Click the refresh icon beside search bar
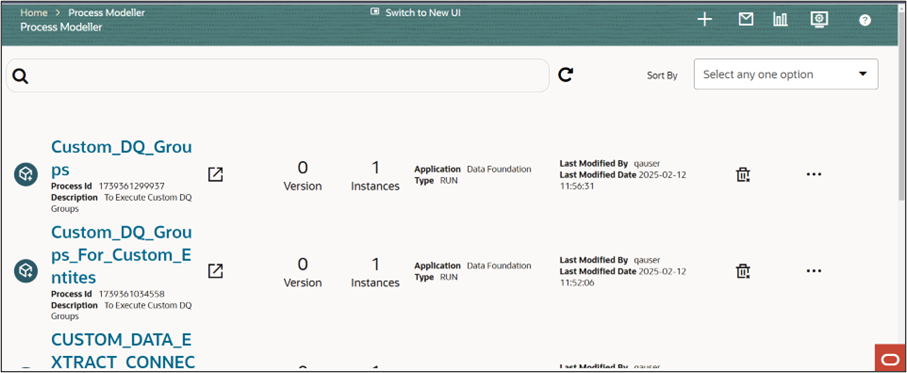907x373 pixels. [566, 75]
